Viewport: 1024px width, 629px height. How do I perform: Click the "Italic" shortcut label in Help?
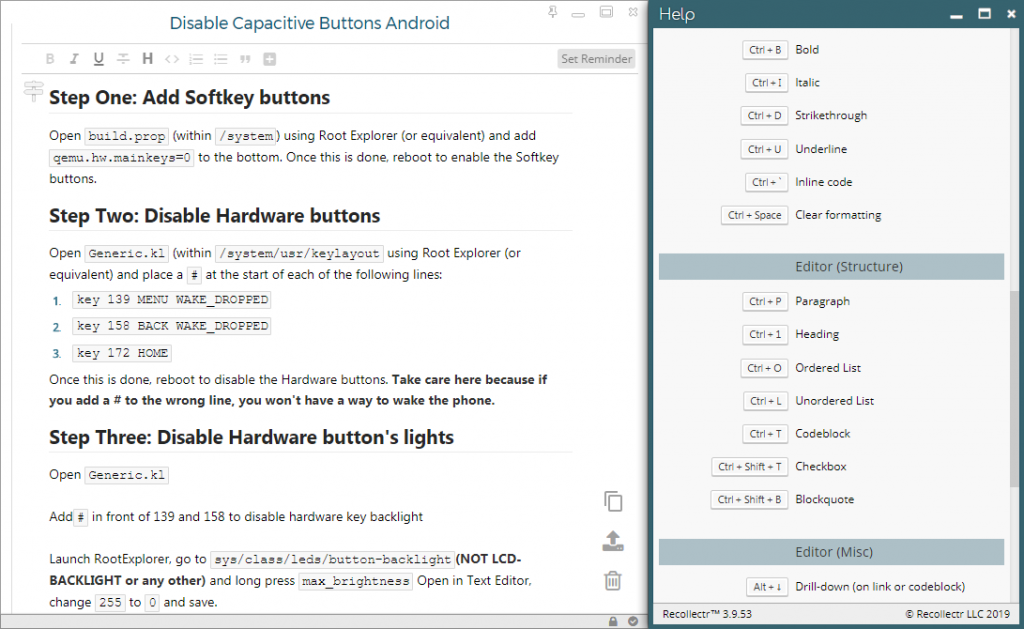[x=807, y=82]
